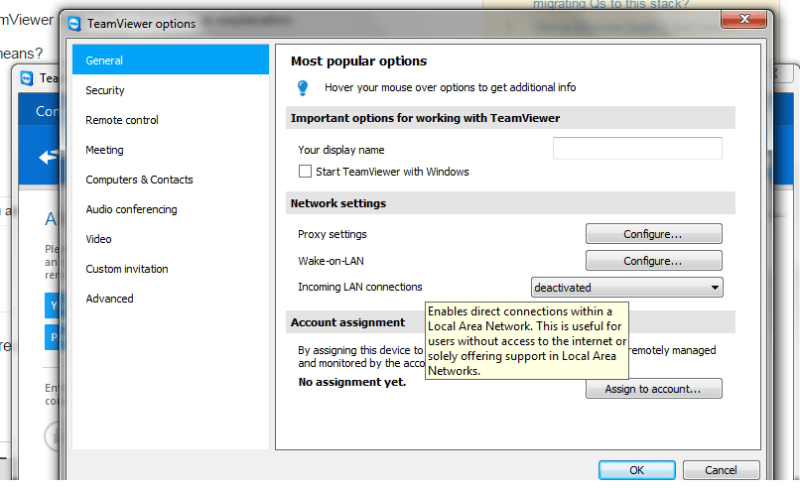Click the back arrow in the background TeamViewer window
The image size is (800, 488).
tap(48, 157)
